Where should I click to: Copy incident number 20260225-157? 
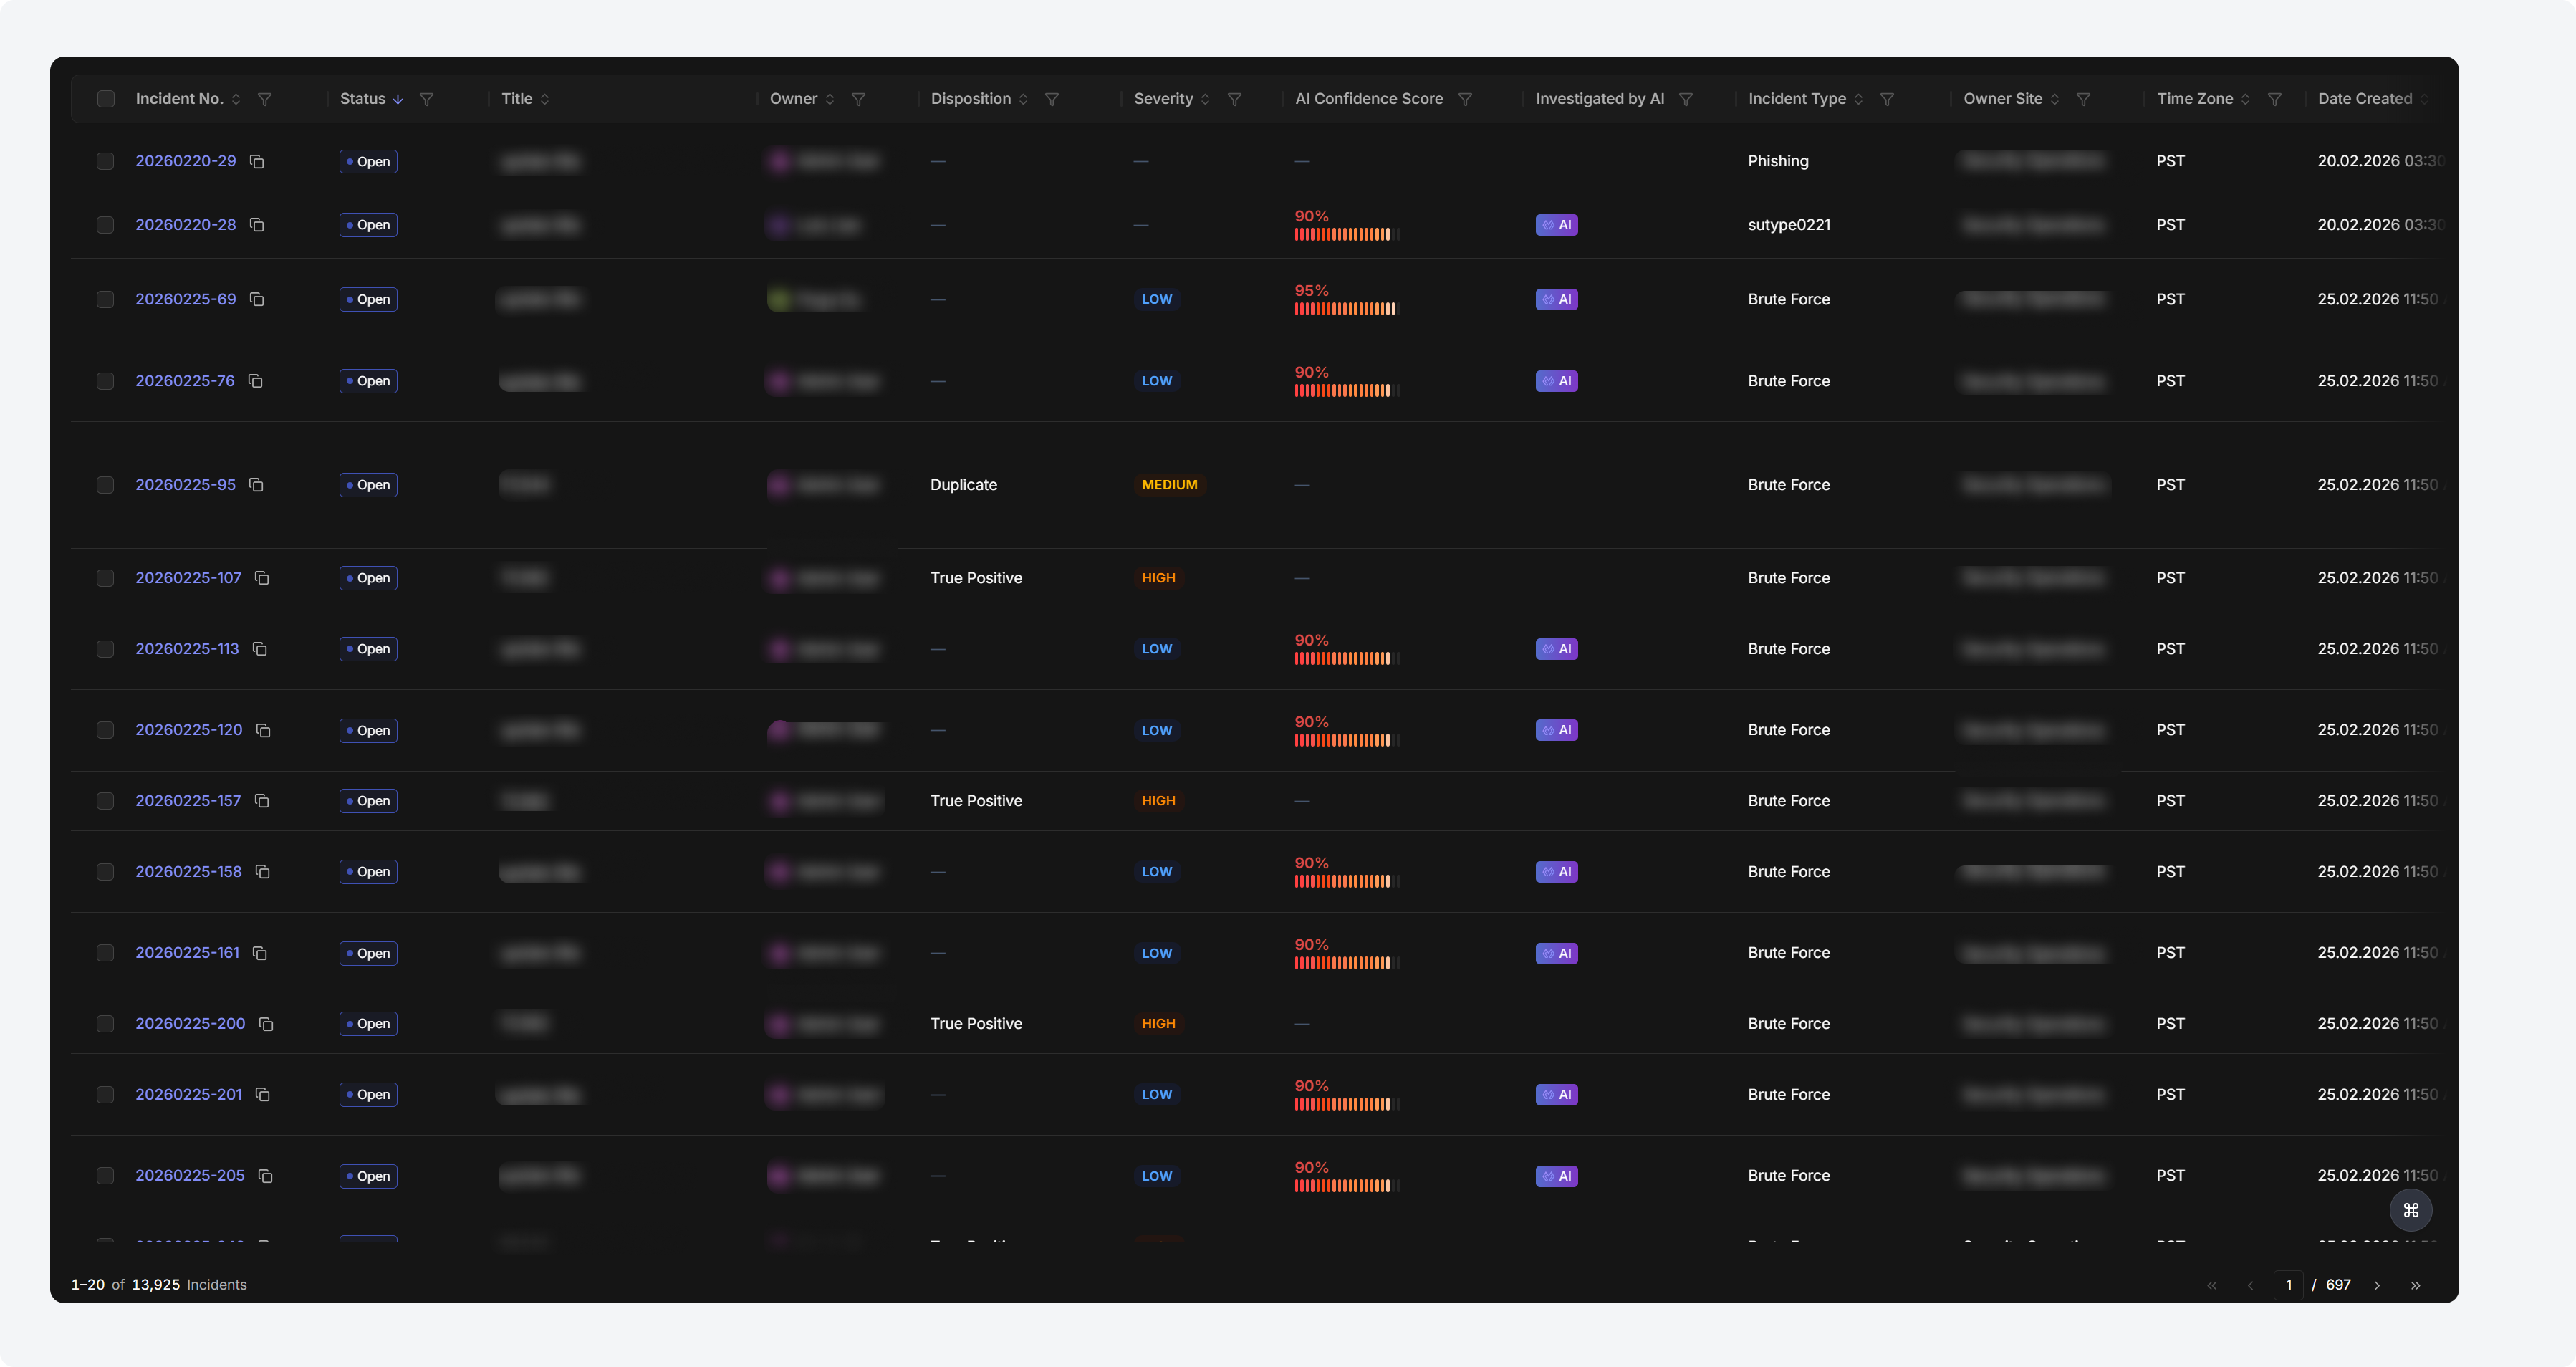[x=262, y=801]
